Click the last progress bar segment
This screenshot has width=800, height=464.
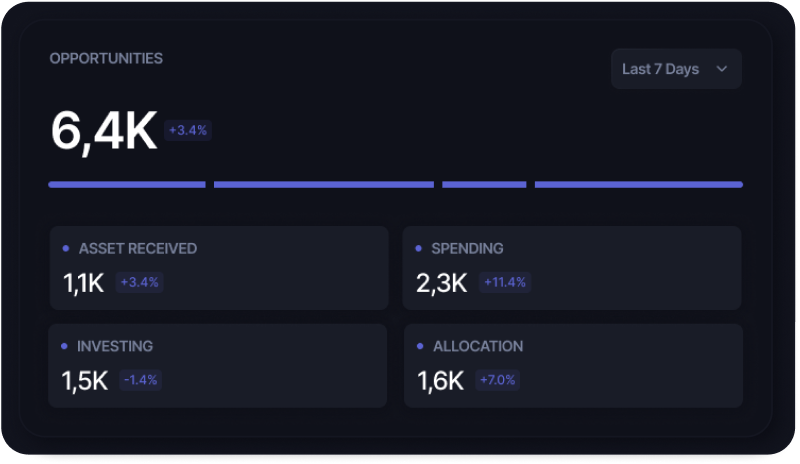click(x=638, y=184)
